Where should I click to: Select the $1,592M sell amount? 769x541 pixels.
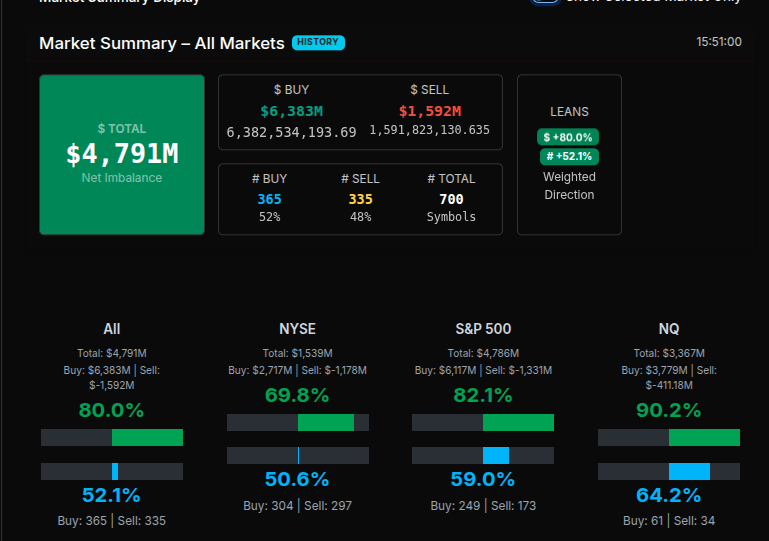[429, 111]
